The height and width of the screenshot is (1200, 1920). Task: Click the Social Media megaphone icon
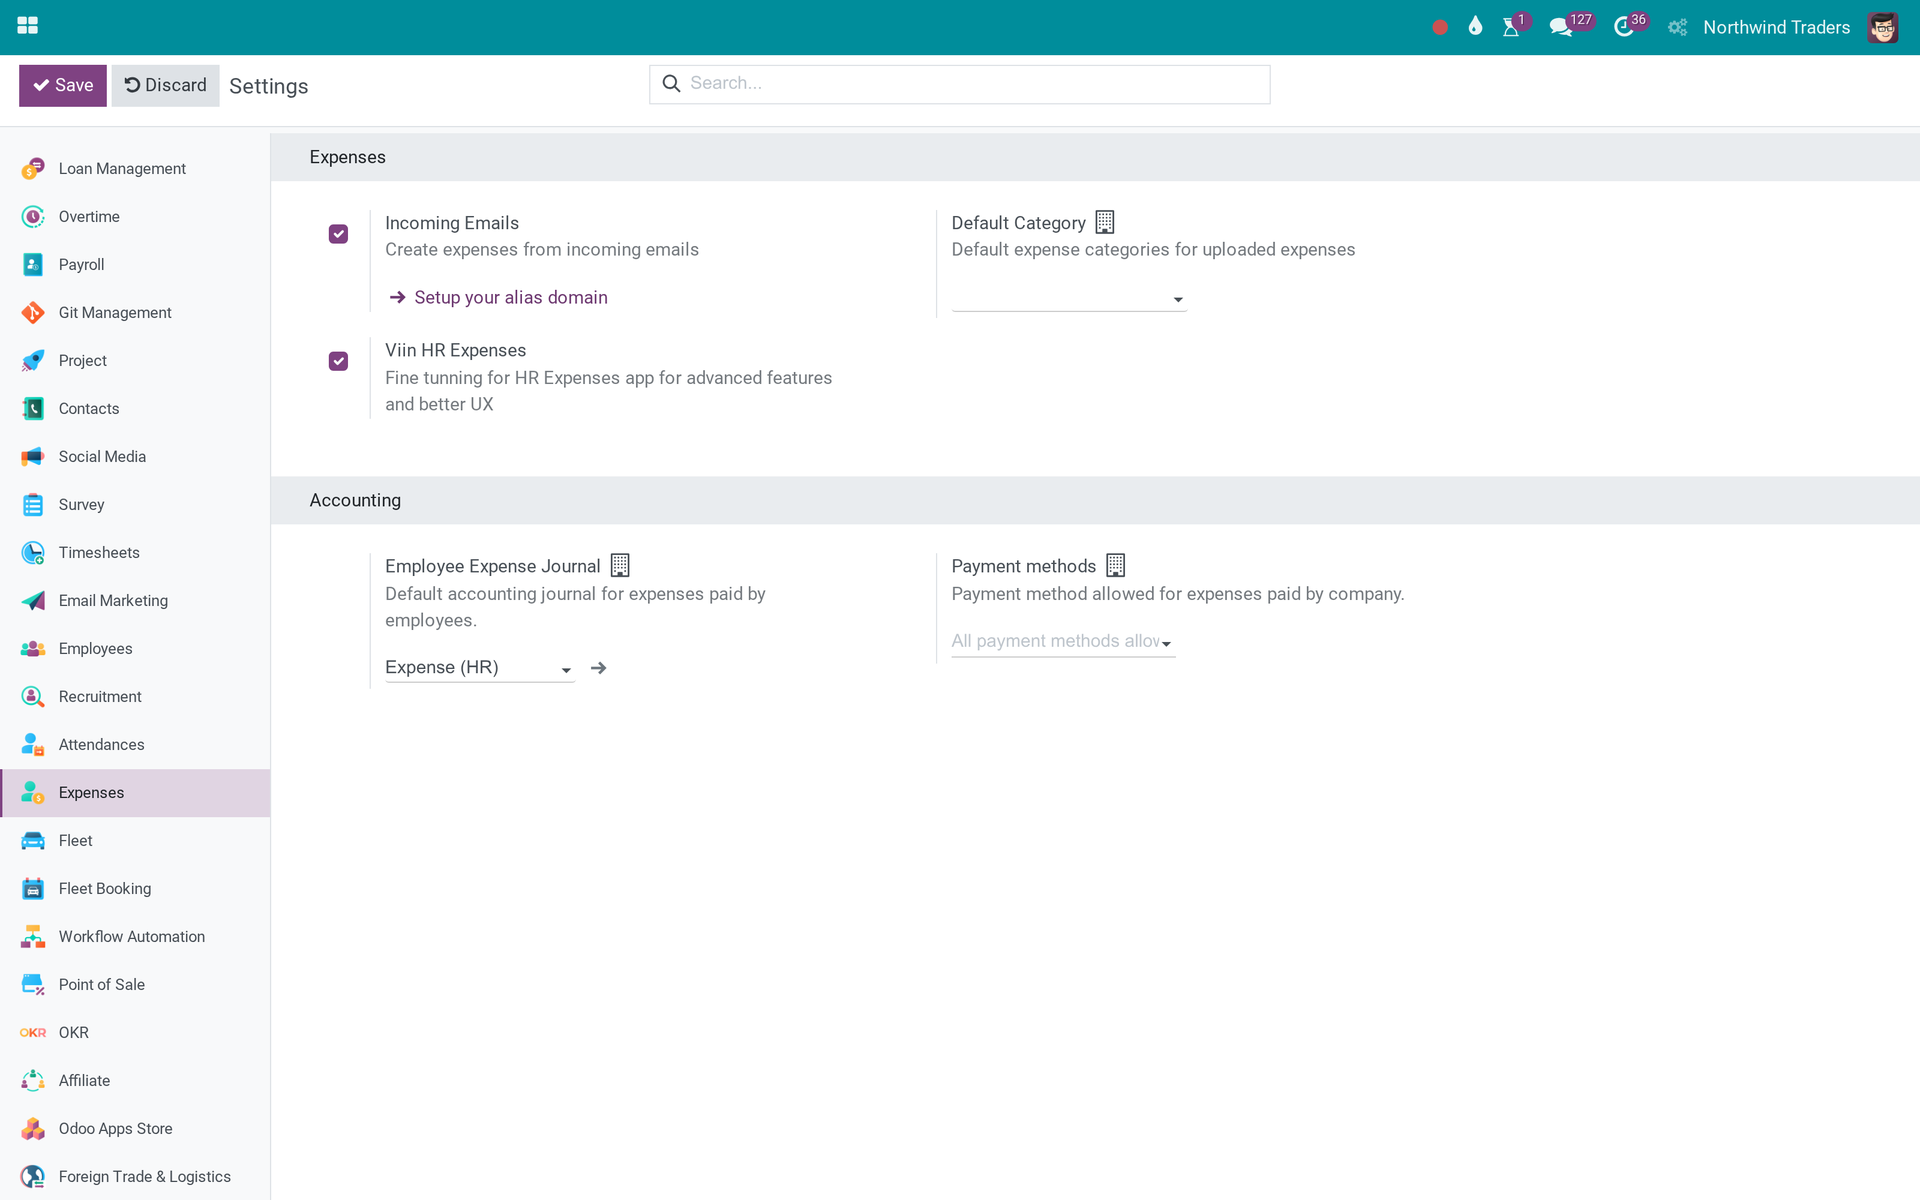(x=33, y=457)
